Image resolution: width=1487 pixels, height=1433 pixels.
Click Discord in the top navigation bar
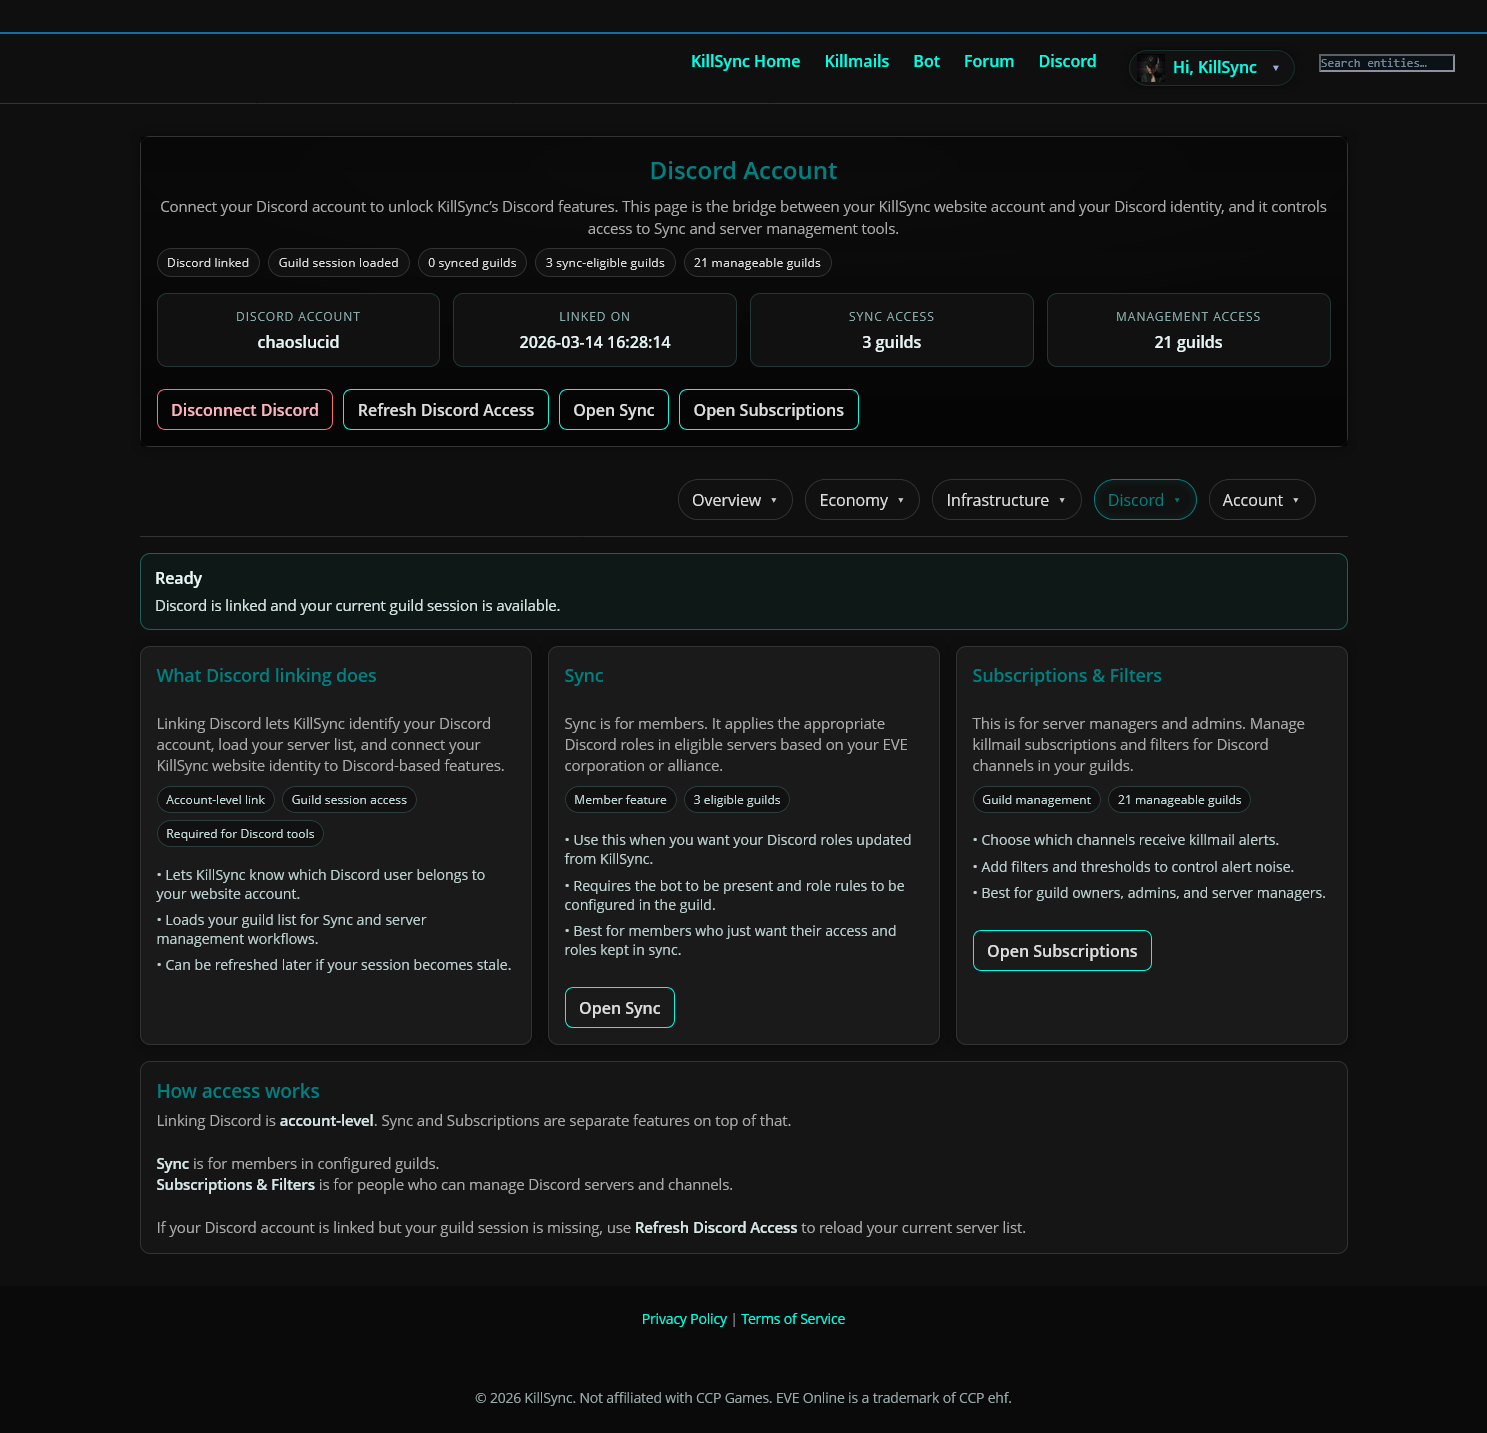tap(1067, 61)
